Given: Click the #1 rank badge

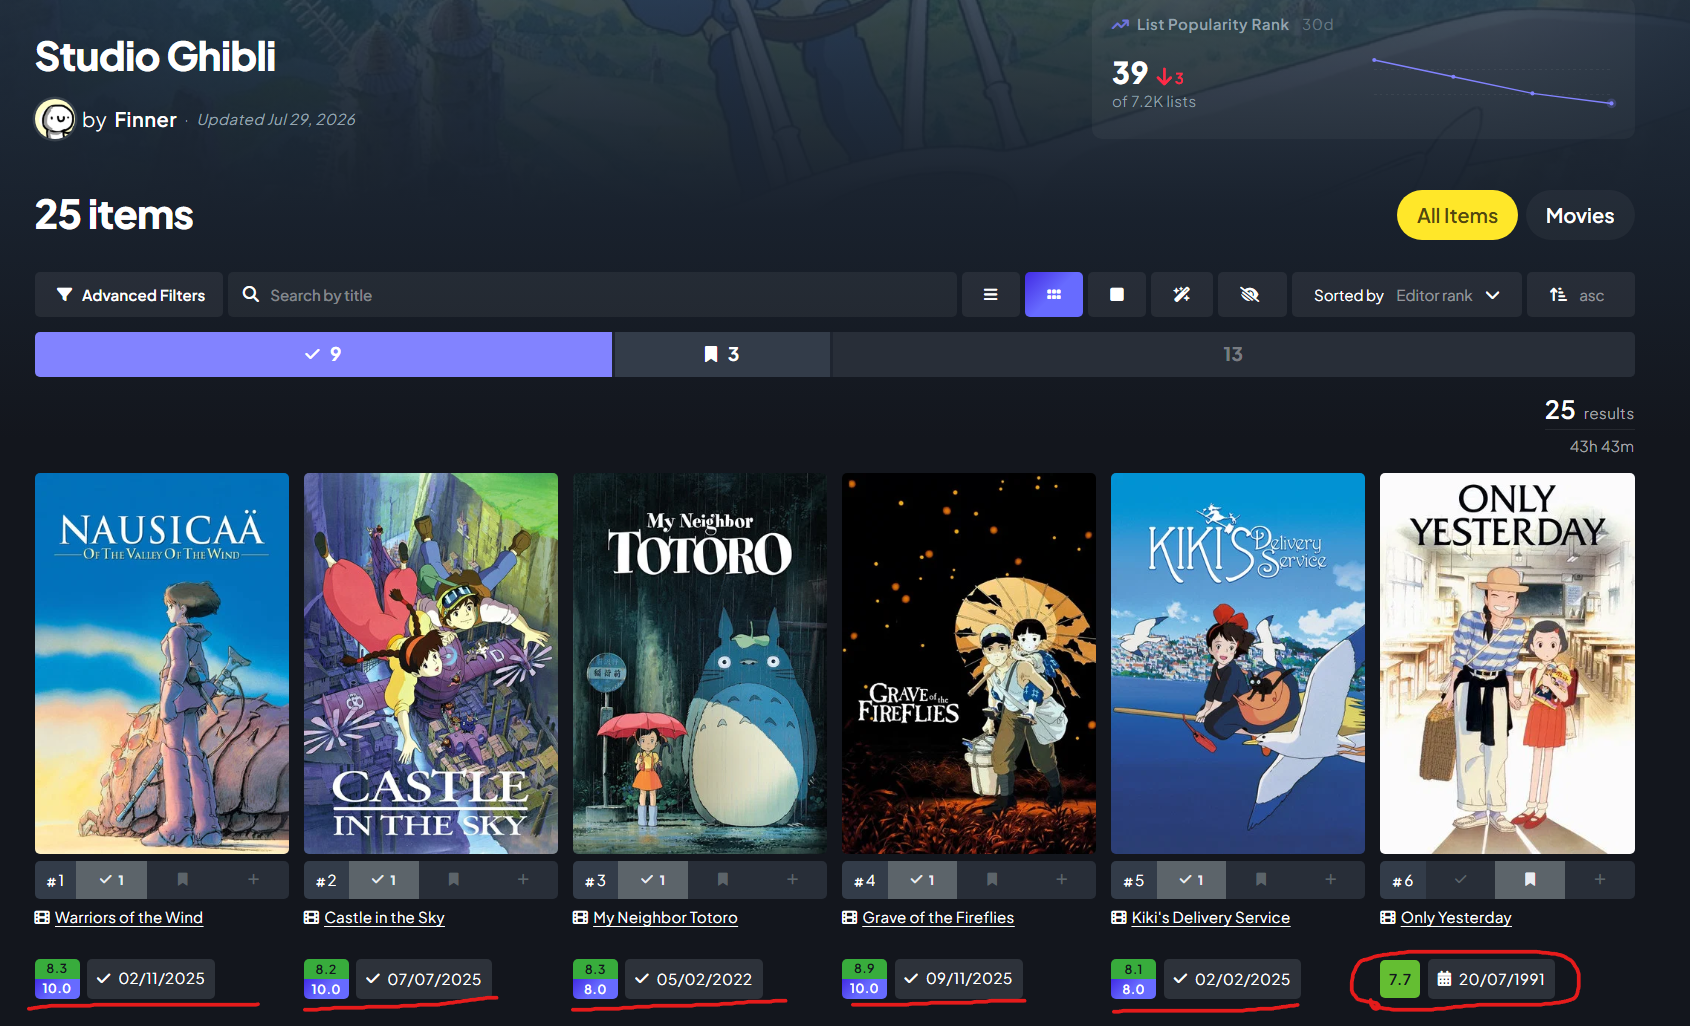Looking at the screenshot, I should pyautogui.click(x=55, y=880).
